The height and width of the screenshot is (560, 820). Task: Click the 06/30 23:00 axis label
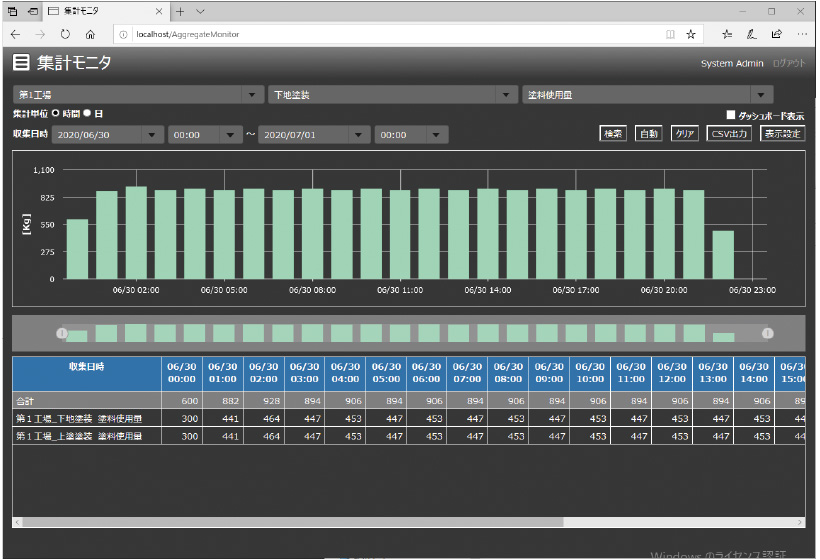tap(753, 290)
